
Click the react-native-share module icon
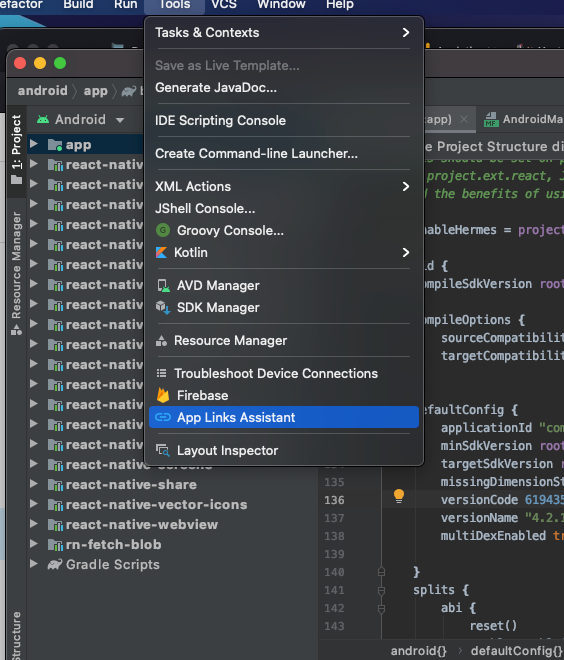click(x=55, y=484)
